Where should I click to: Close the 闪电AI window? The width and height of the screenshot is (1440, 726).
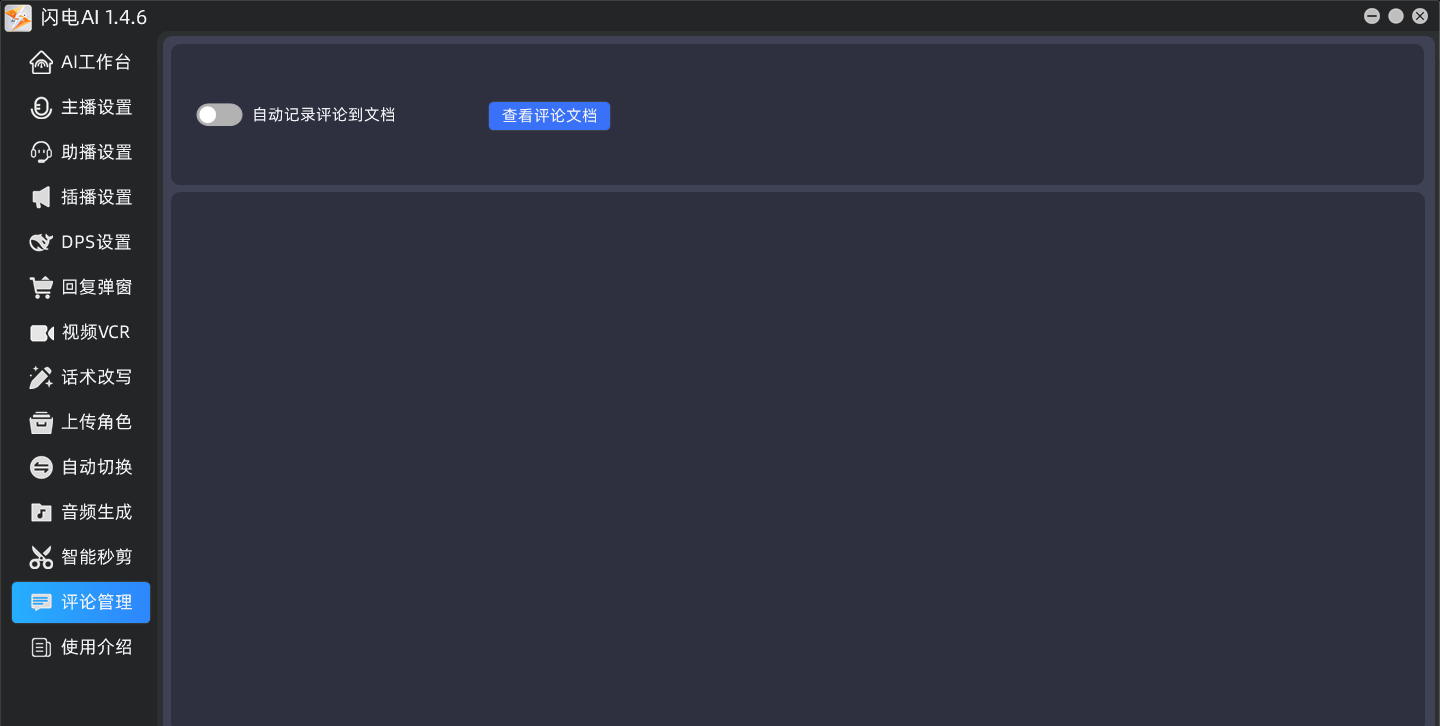point(1420,16)
